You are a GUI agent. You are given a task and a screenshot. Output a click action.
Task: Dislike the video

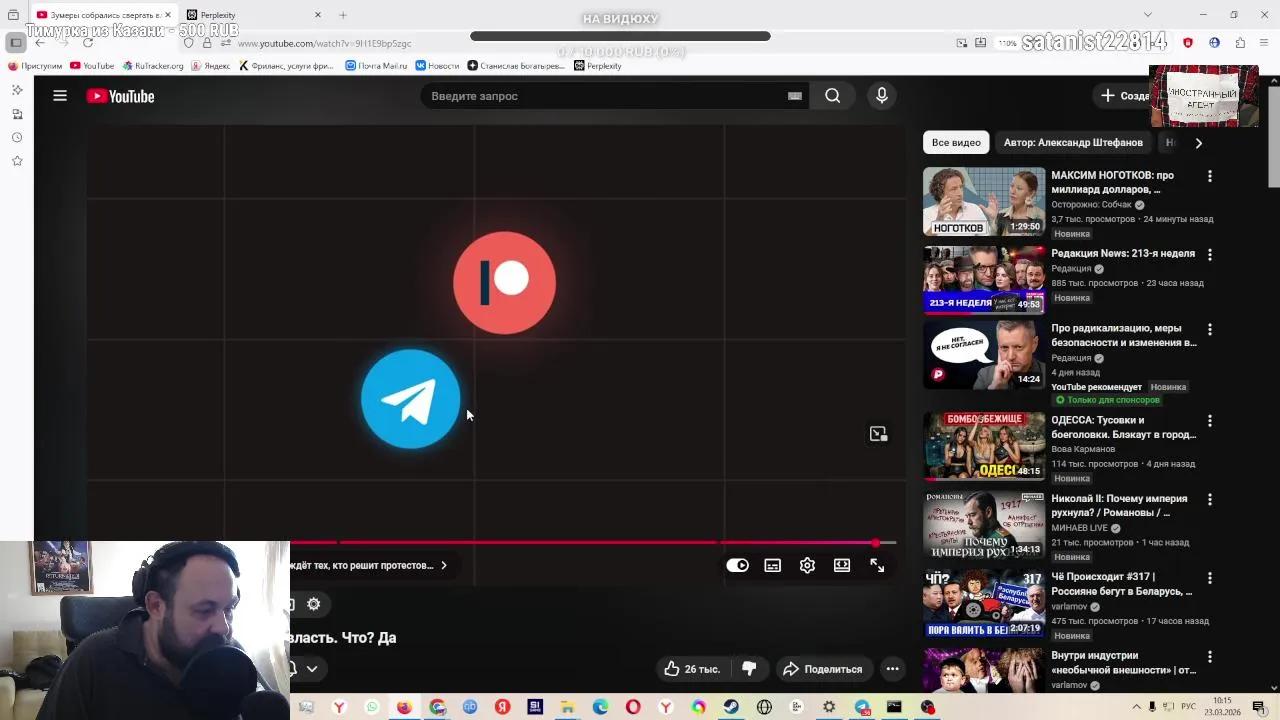pos(749,669)
